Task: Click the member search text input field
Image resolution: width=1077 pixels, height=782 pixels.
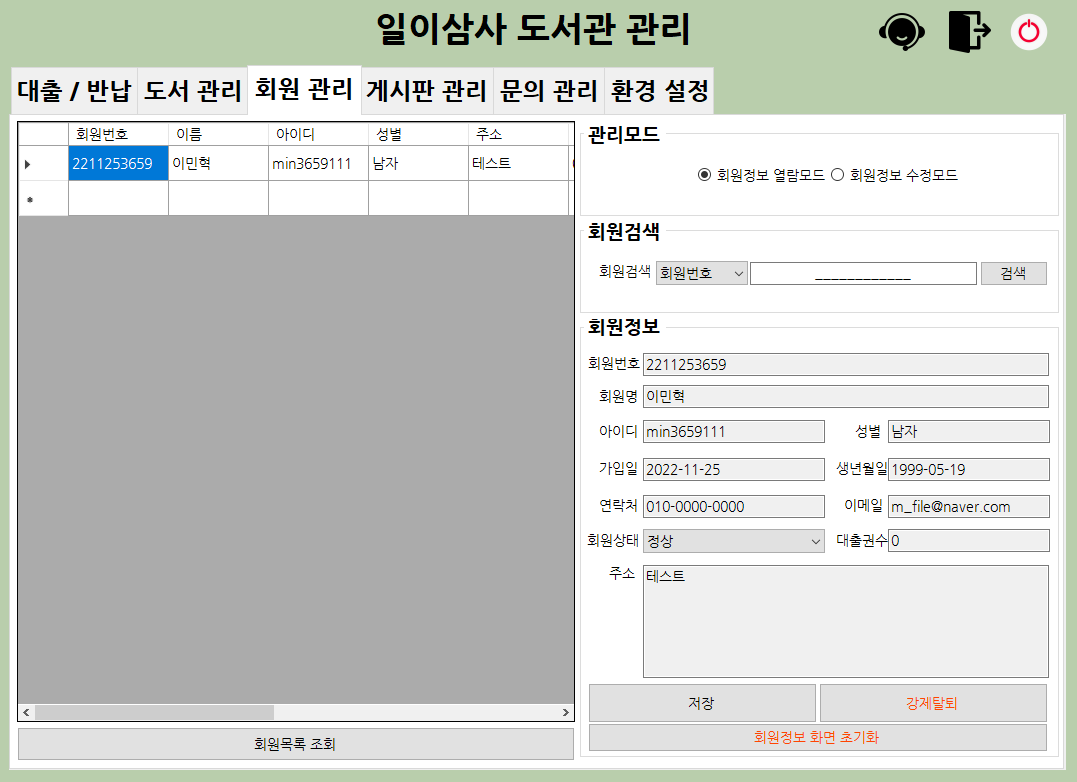Action: pyautogui.click(x=862, y=272)
